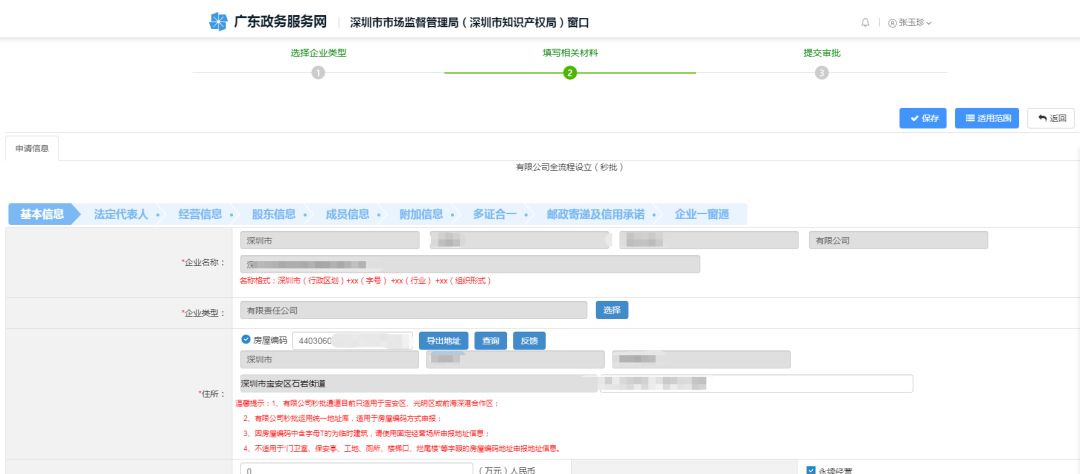Switch to the 股东信息 tab

pos(273,214)
